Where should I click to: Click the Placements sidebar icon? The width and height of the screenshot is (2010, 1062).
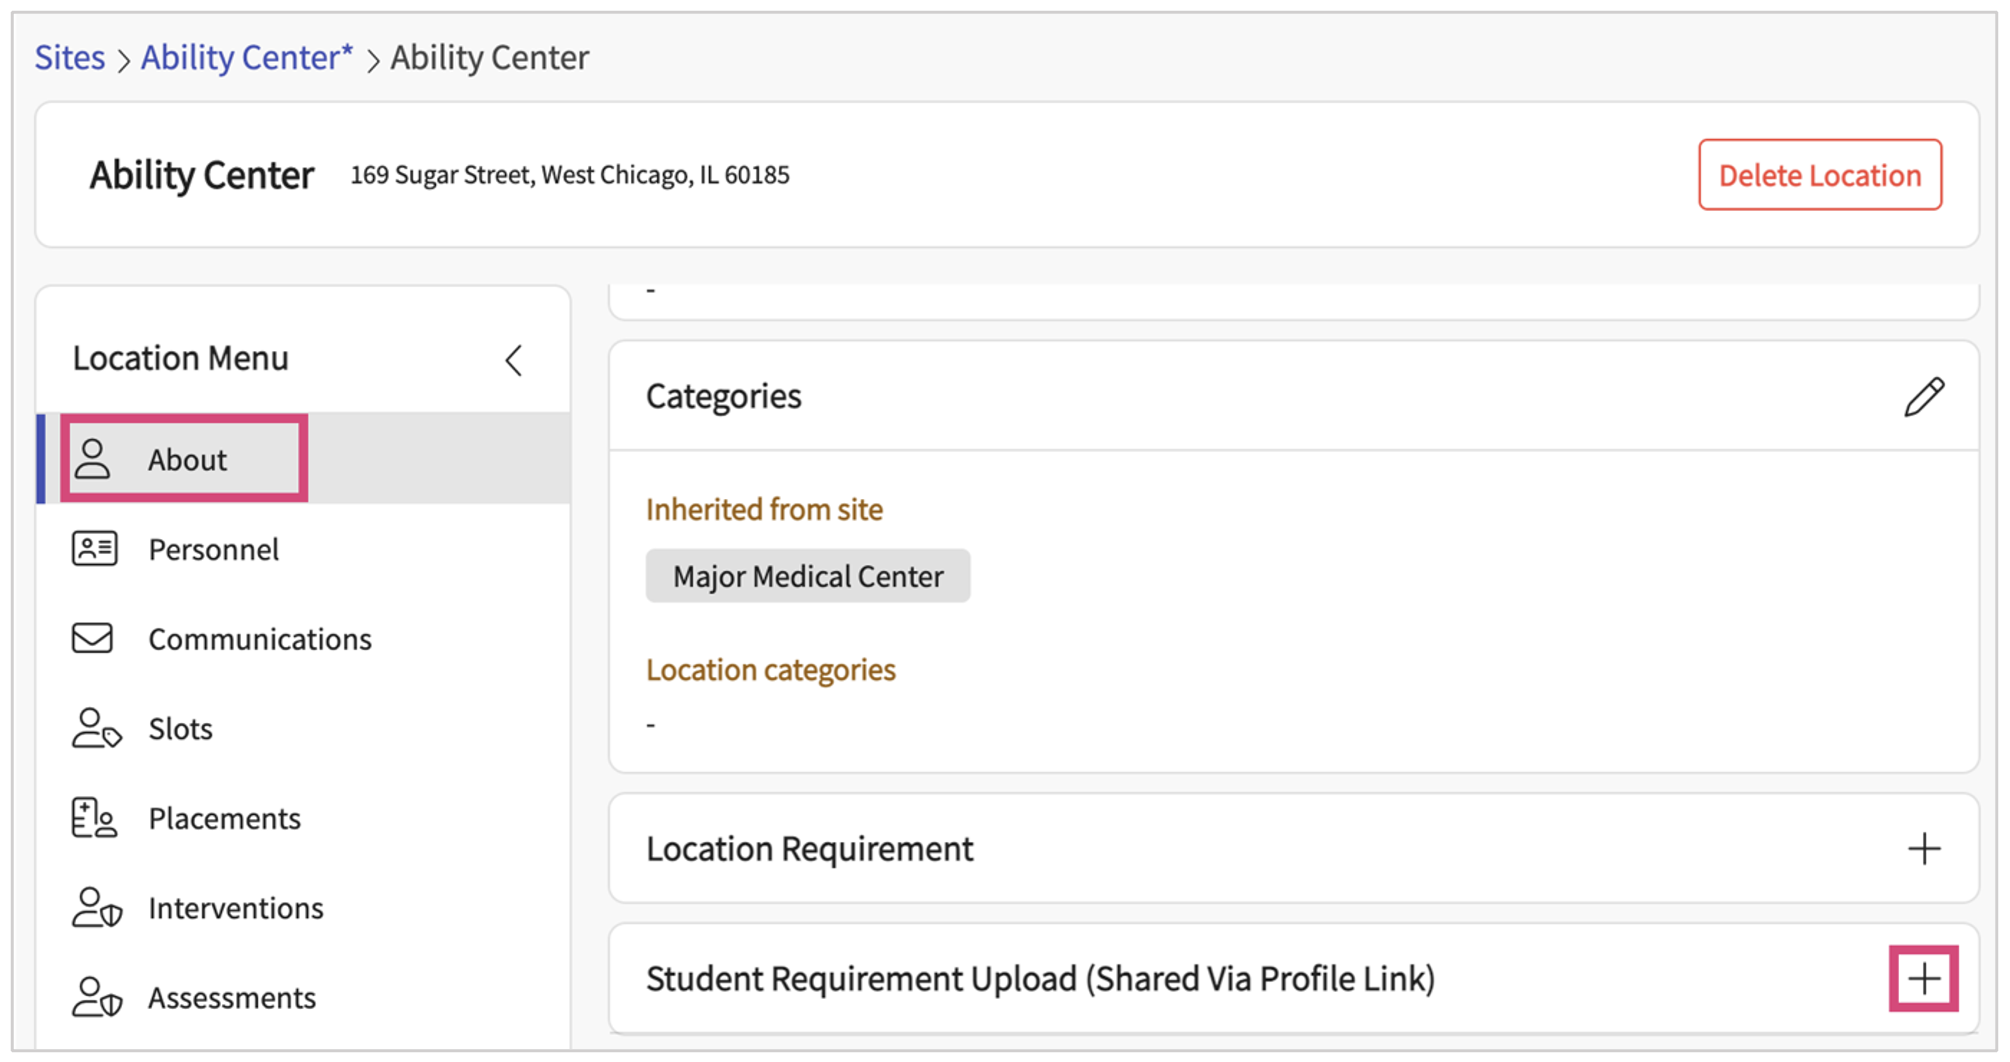tap(94, 818)
